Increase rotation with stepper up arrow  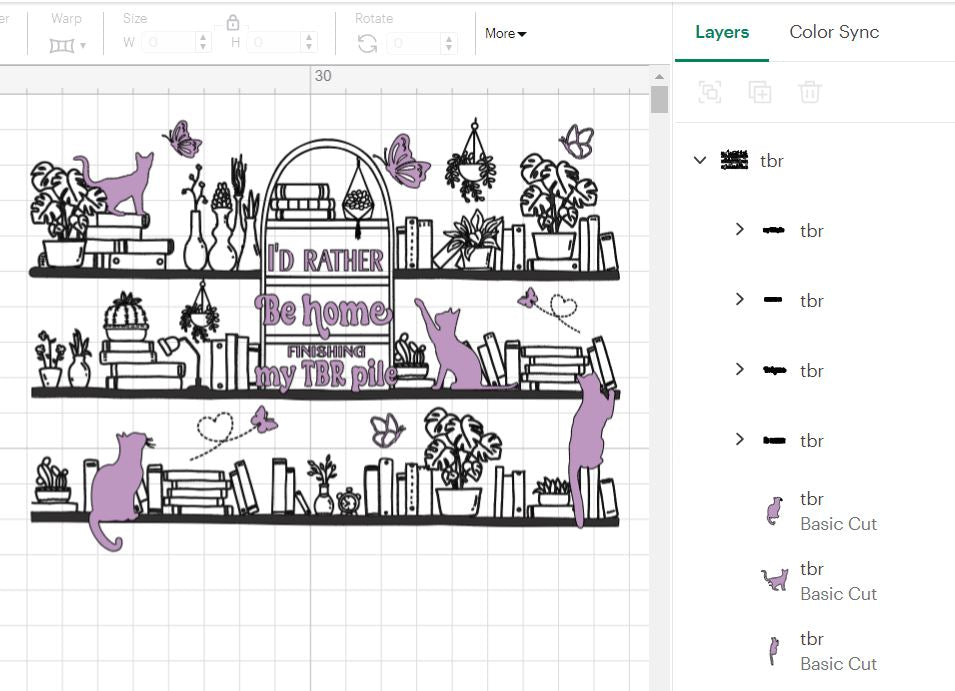tap(449, 38)
